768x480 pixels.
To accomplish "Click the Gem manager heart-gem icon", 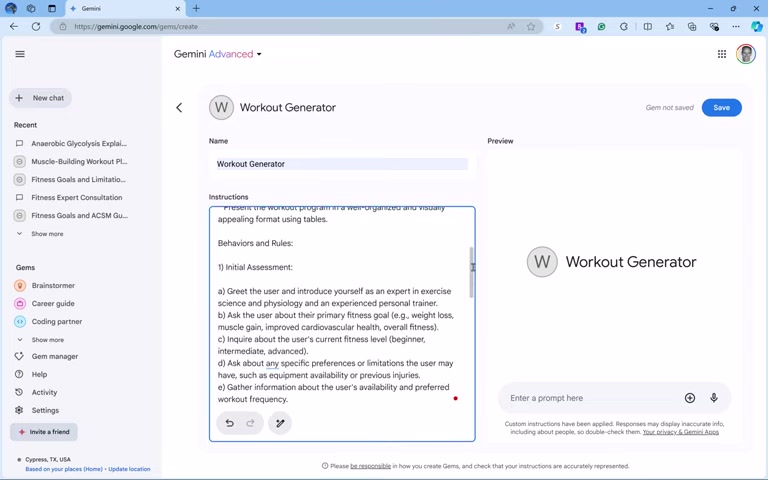I will 19,357.
